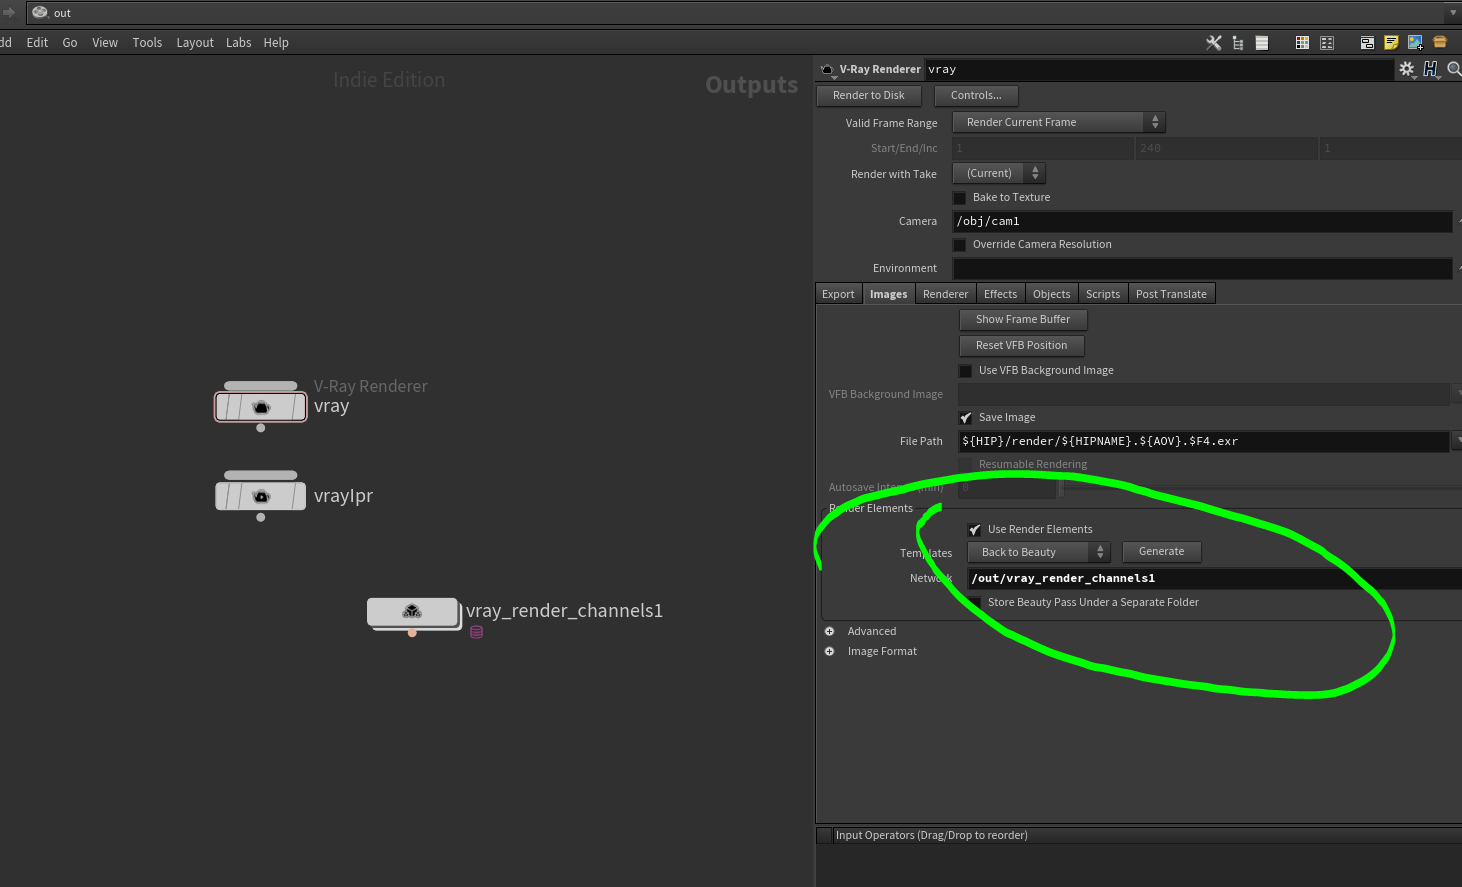Open network display options icon
The height and width of the screenshot is (887, 1462).
(1327, 43)
